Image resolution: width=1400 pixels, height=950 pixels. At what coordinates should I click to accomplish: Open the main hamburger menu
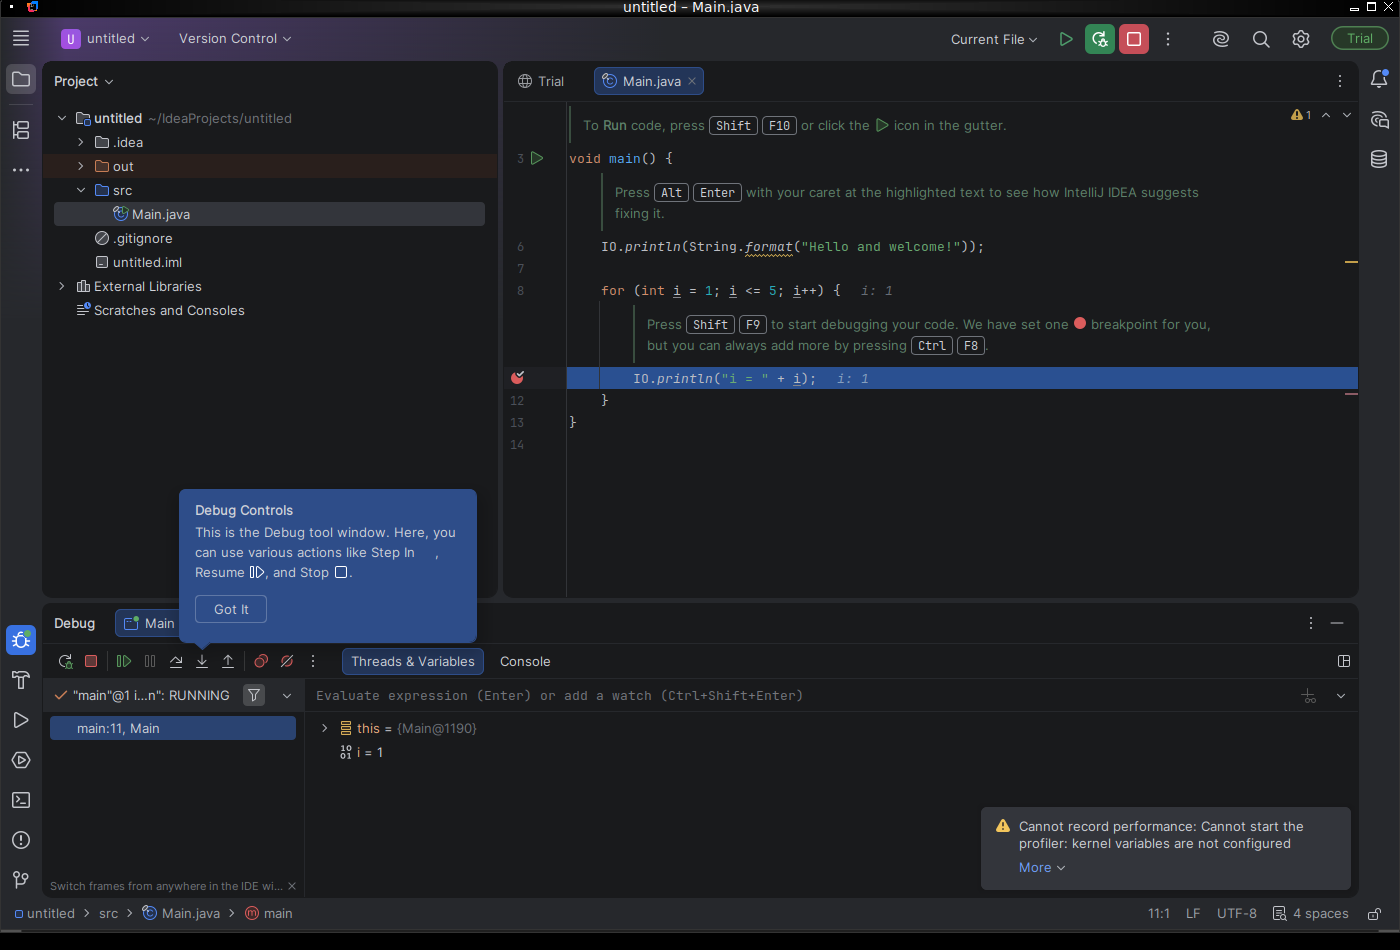point(21,39)
